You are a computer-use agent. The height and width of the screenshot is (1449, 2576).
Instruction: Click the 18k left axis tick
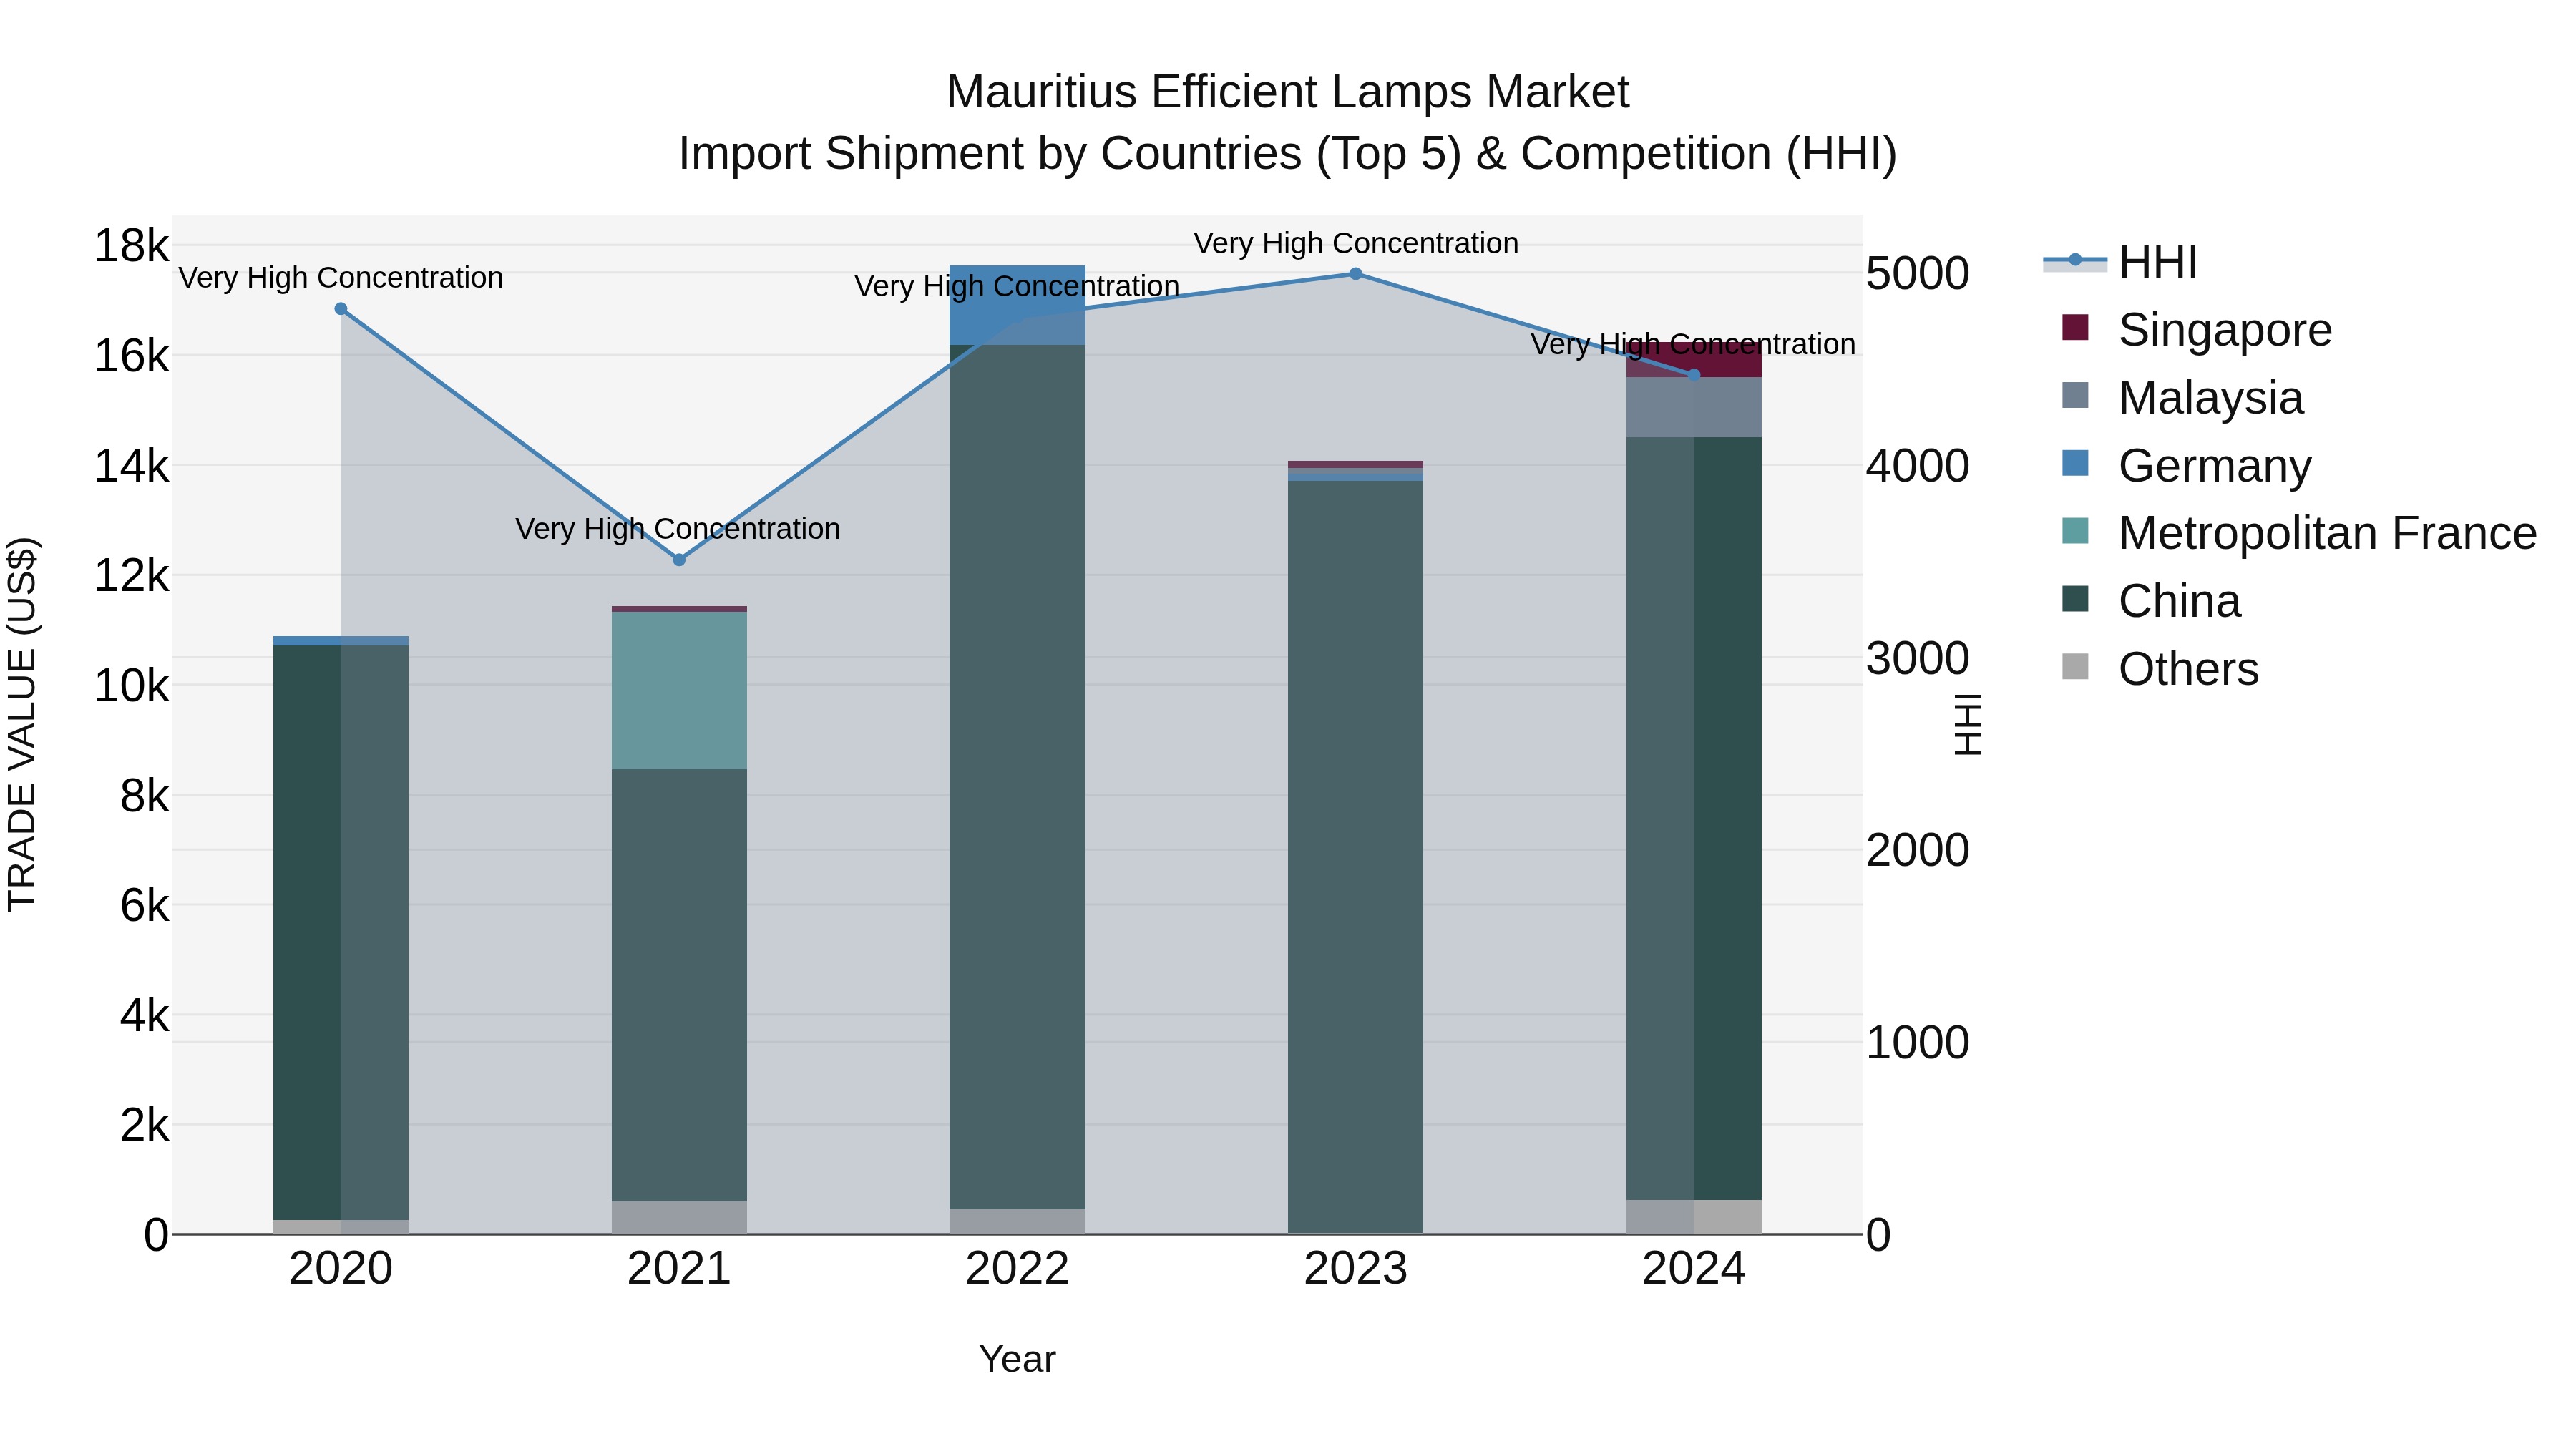click(x=131, y=246)
